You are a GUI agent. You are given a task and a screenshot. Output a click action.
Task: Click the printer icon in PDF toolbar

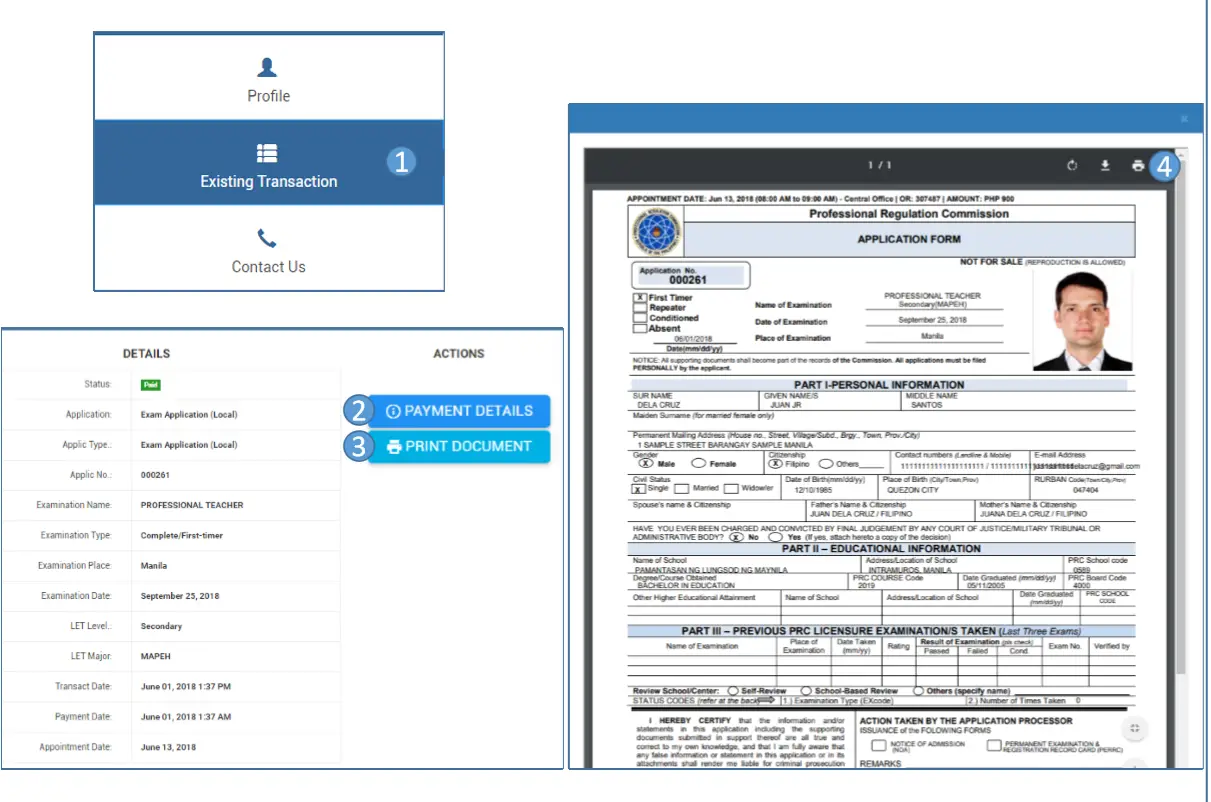(x=1137, y=165)
